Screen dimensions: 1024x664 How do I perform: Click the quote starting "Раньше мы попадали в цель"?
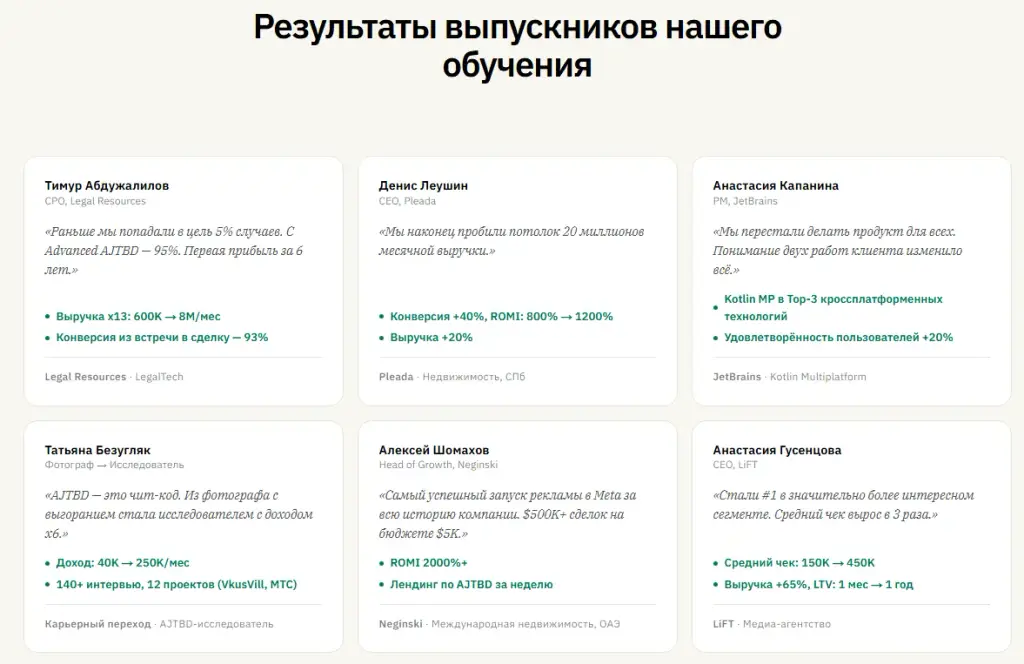174,251
